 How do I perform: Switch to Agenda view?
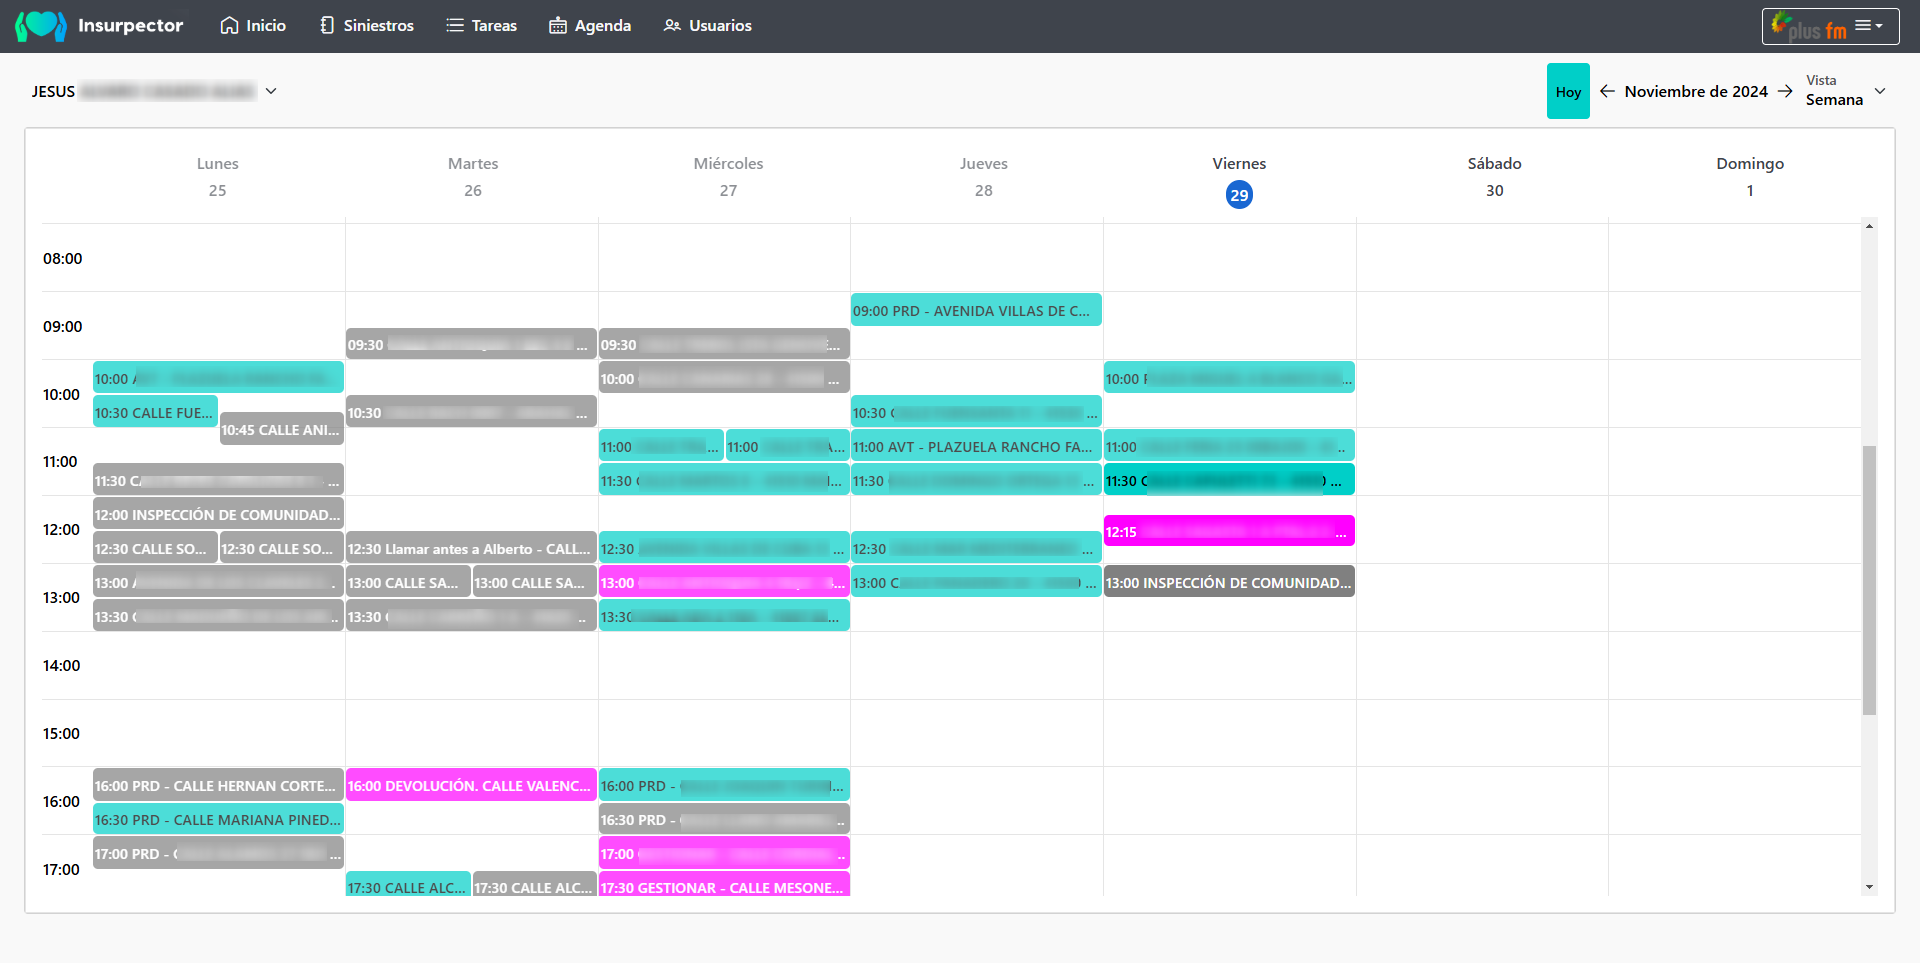point(590,25)
